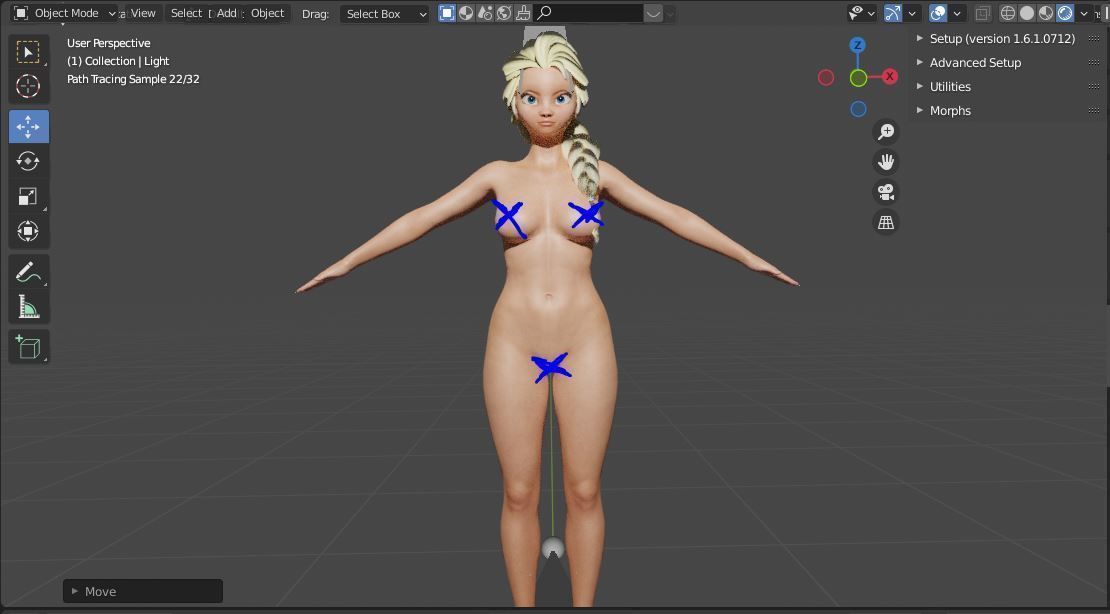Switch to Material Preview shading
This screenshot has height=614, width=1110.
pos(1046,13)
